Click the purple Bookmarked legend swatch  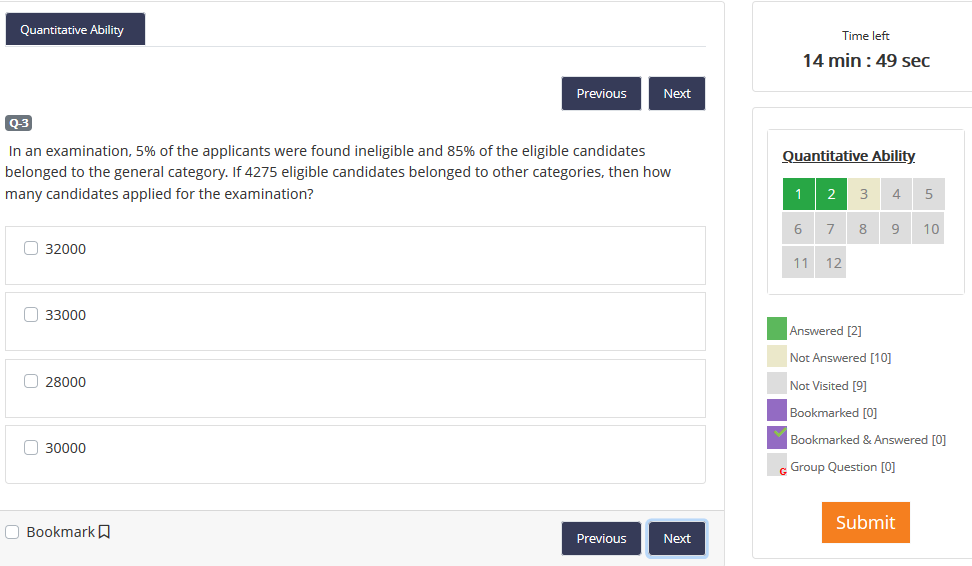(x=776, y=411)
